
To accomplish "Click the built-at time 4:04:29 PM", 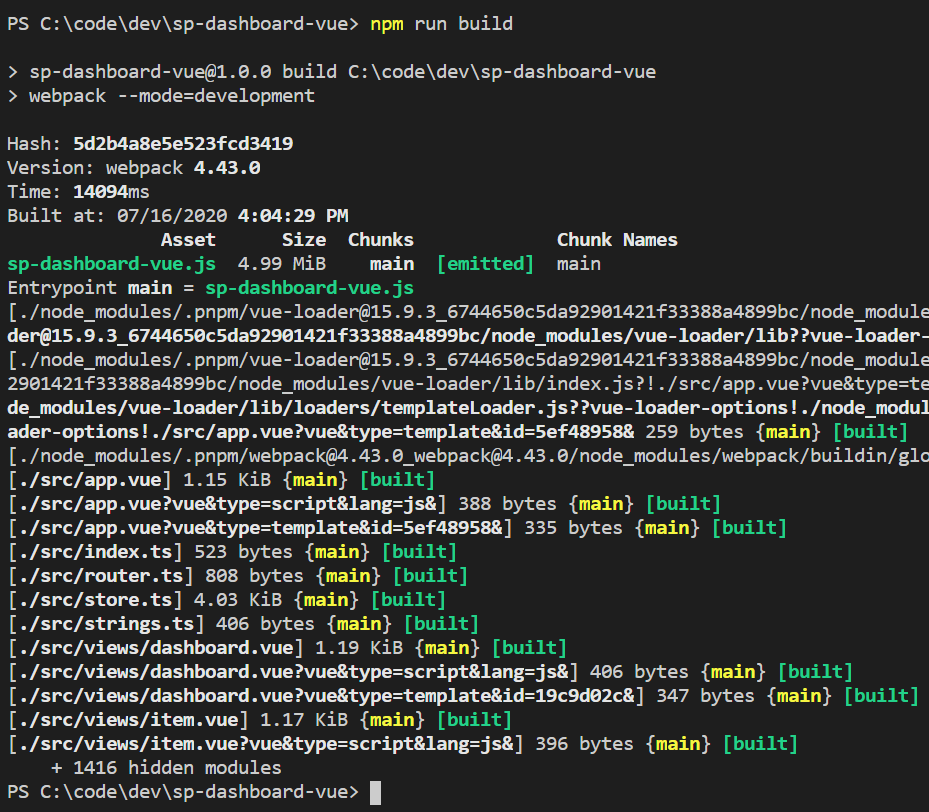I will (293, 216).
